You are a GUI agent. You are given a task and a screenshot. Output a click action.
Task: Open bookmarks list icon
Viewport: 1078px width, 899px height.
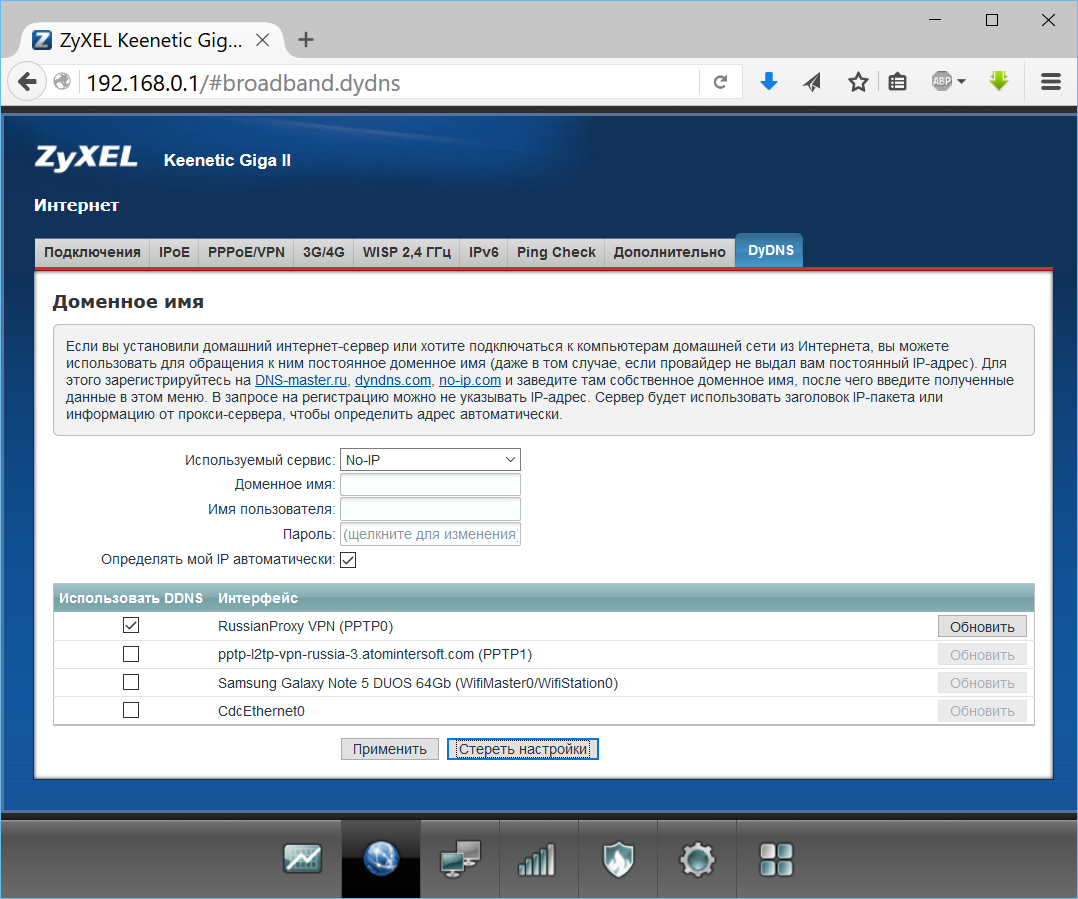point(897,82)
